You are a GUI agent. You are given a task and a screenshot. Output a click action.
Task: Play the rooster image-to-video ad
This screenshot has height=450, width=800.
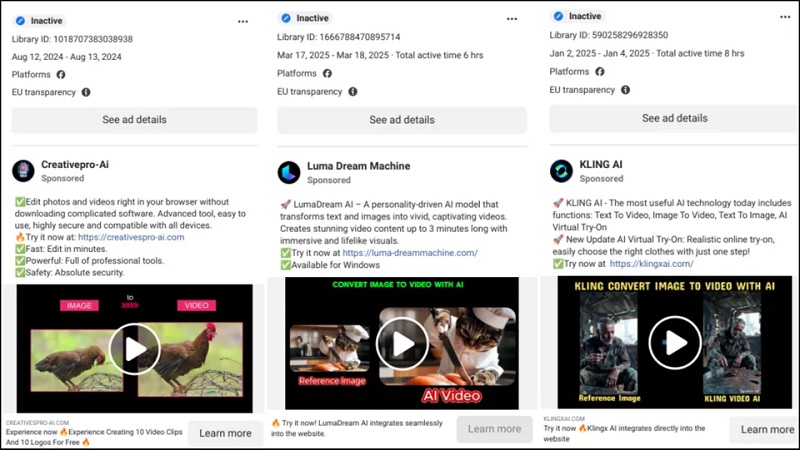[135, 349]
